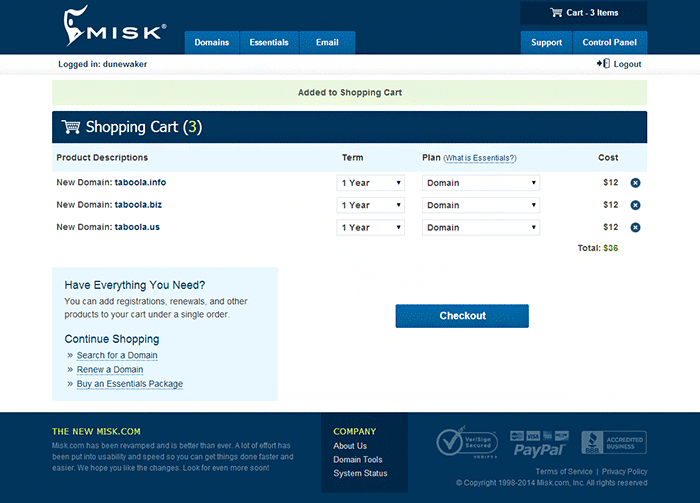Open the System Status footer link
Viewport: 700px width, 503px height.
pyautogui.click(x=360, y=473)
